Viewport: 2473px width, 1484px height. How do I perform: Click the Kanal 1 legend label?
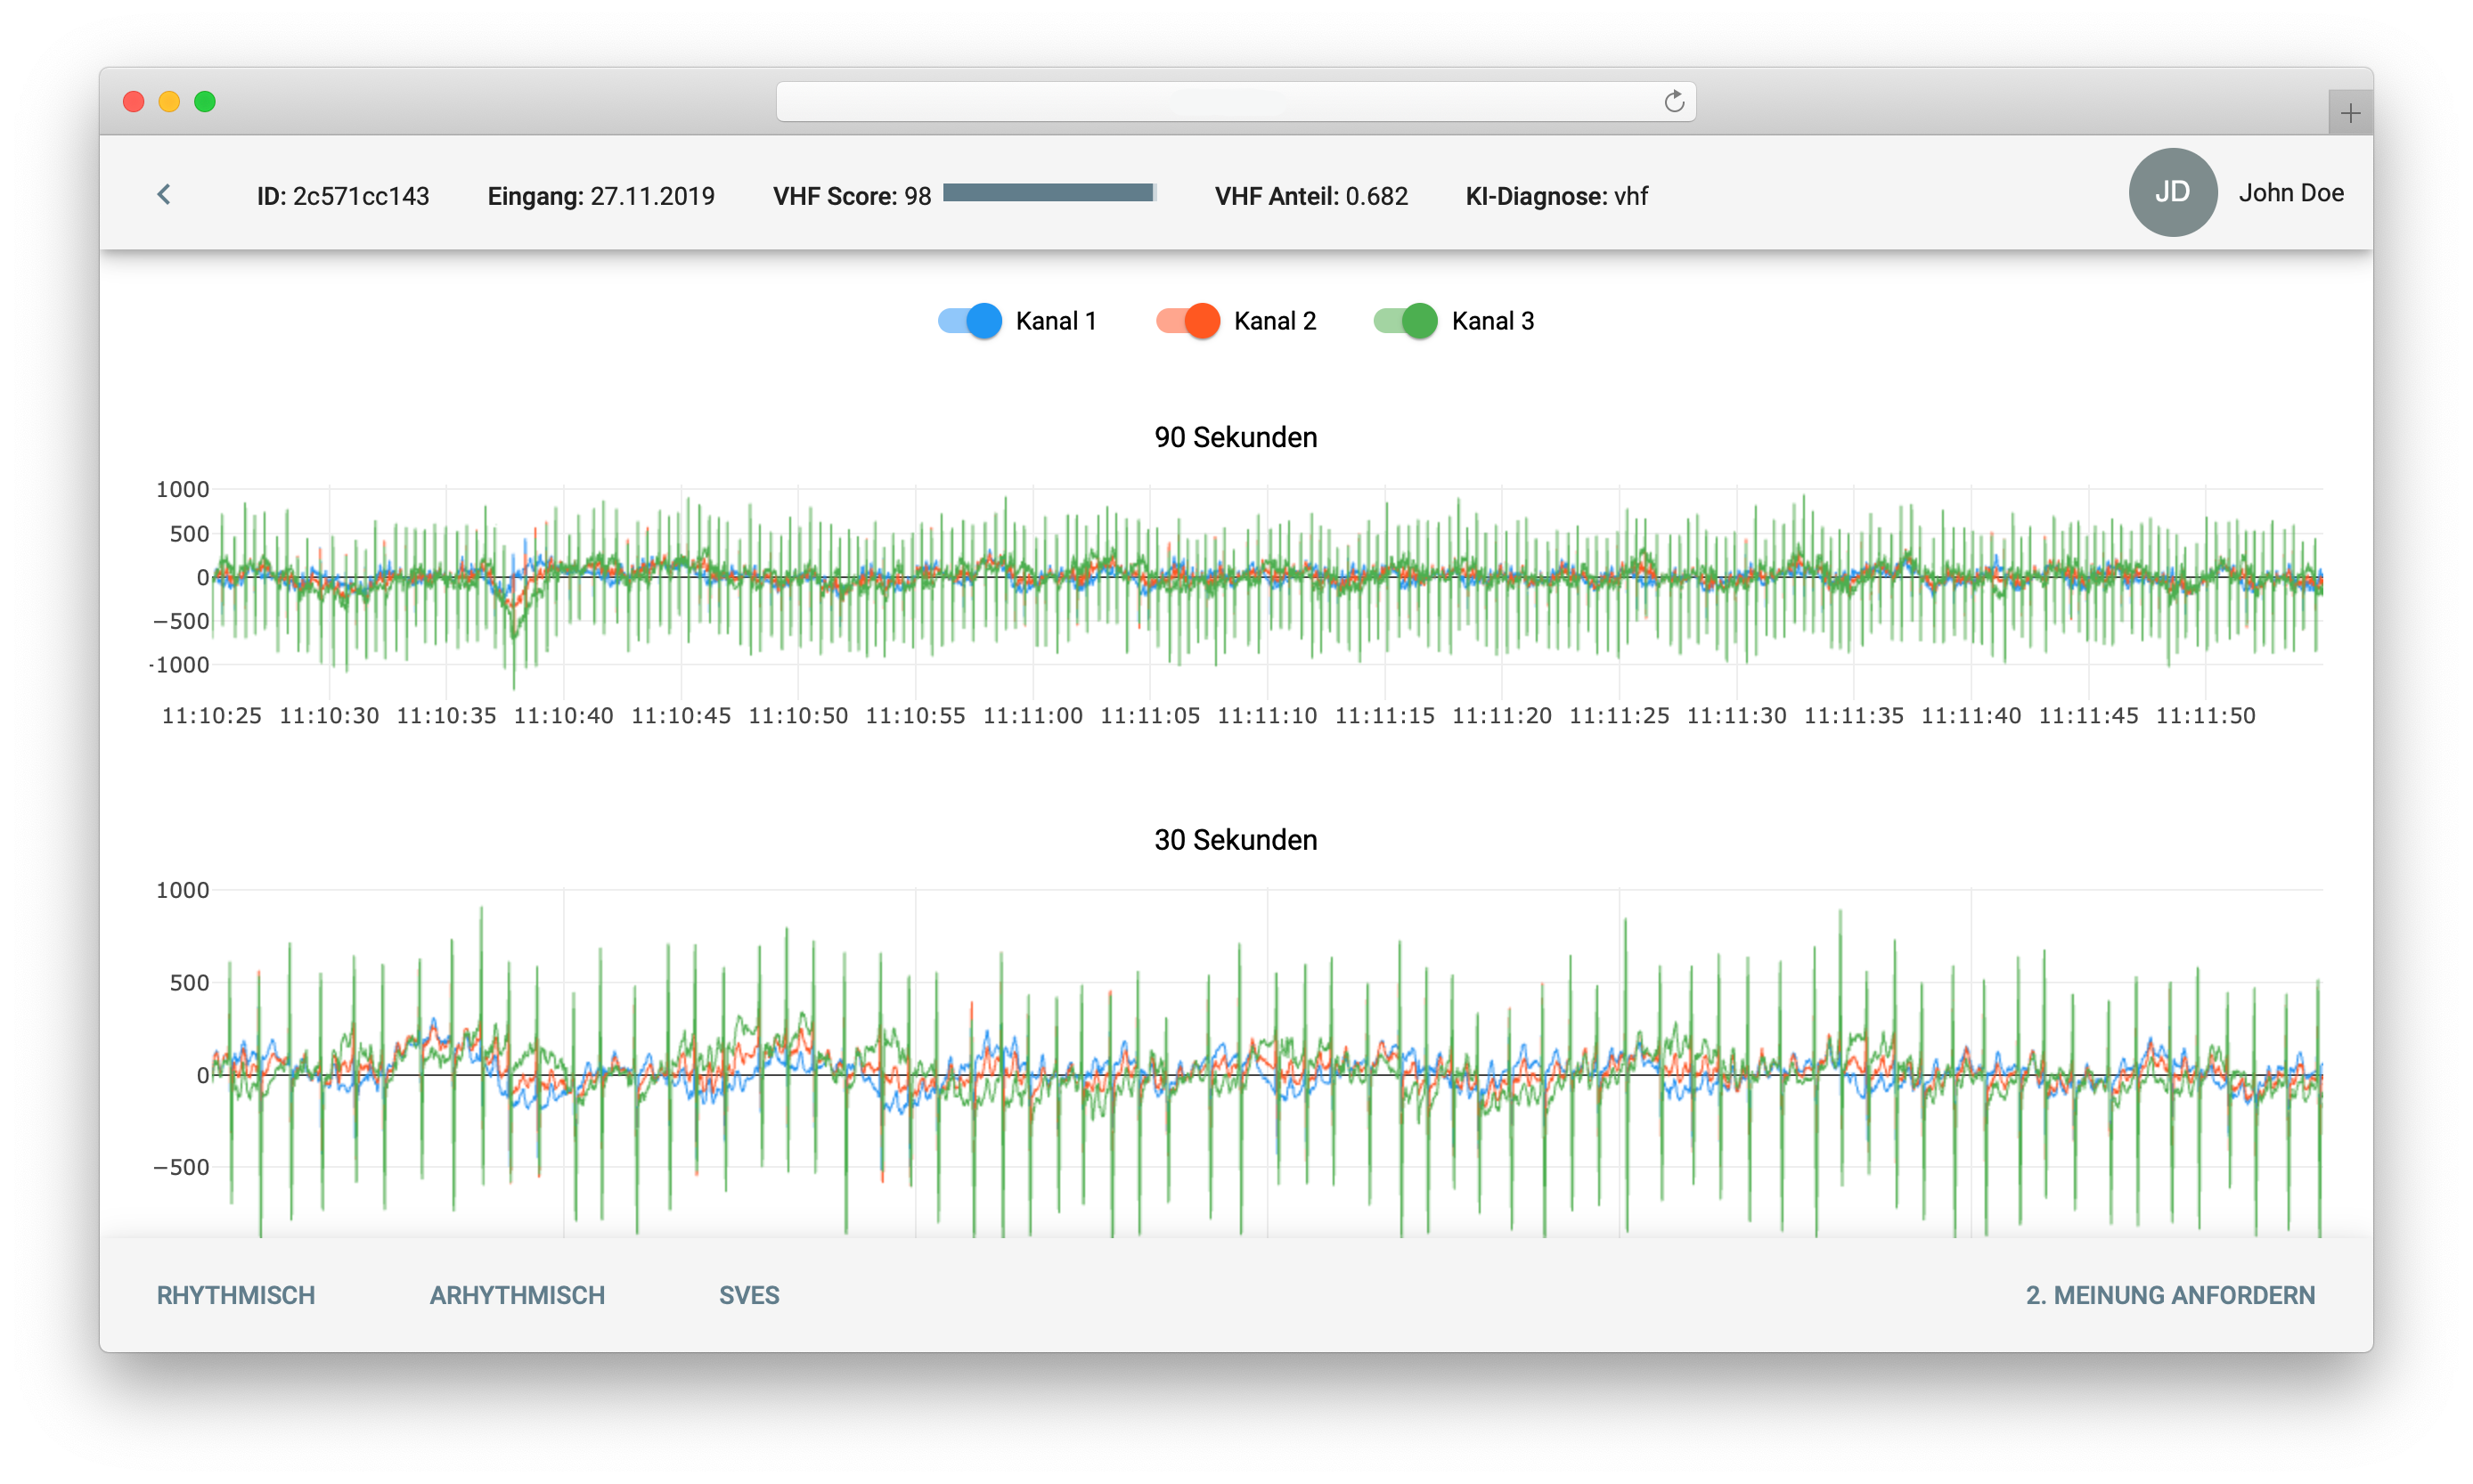[1056, 321]
